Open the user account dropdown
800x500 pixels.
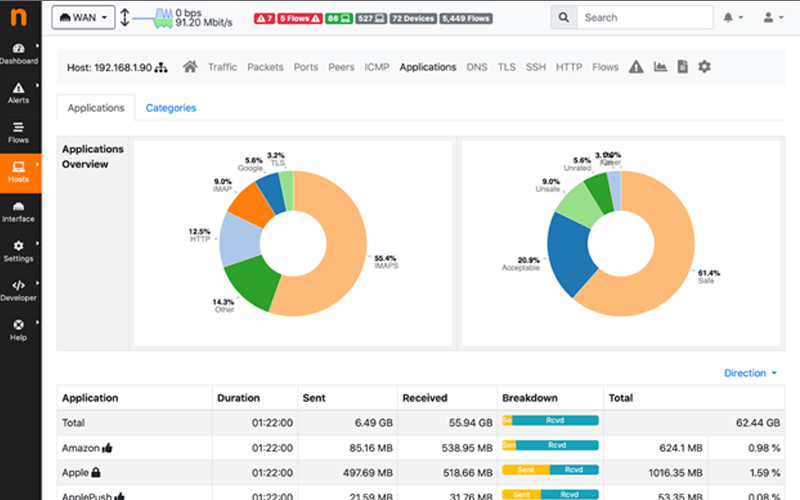coord(773,18)
